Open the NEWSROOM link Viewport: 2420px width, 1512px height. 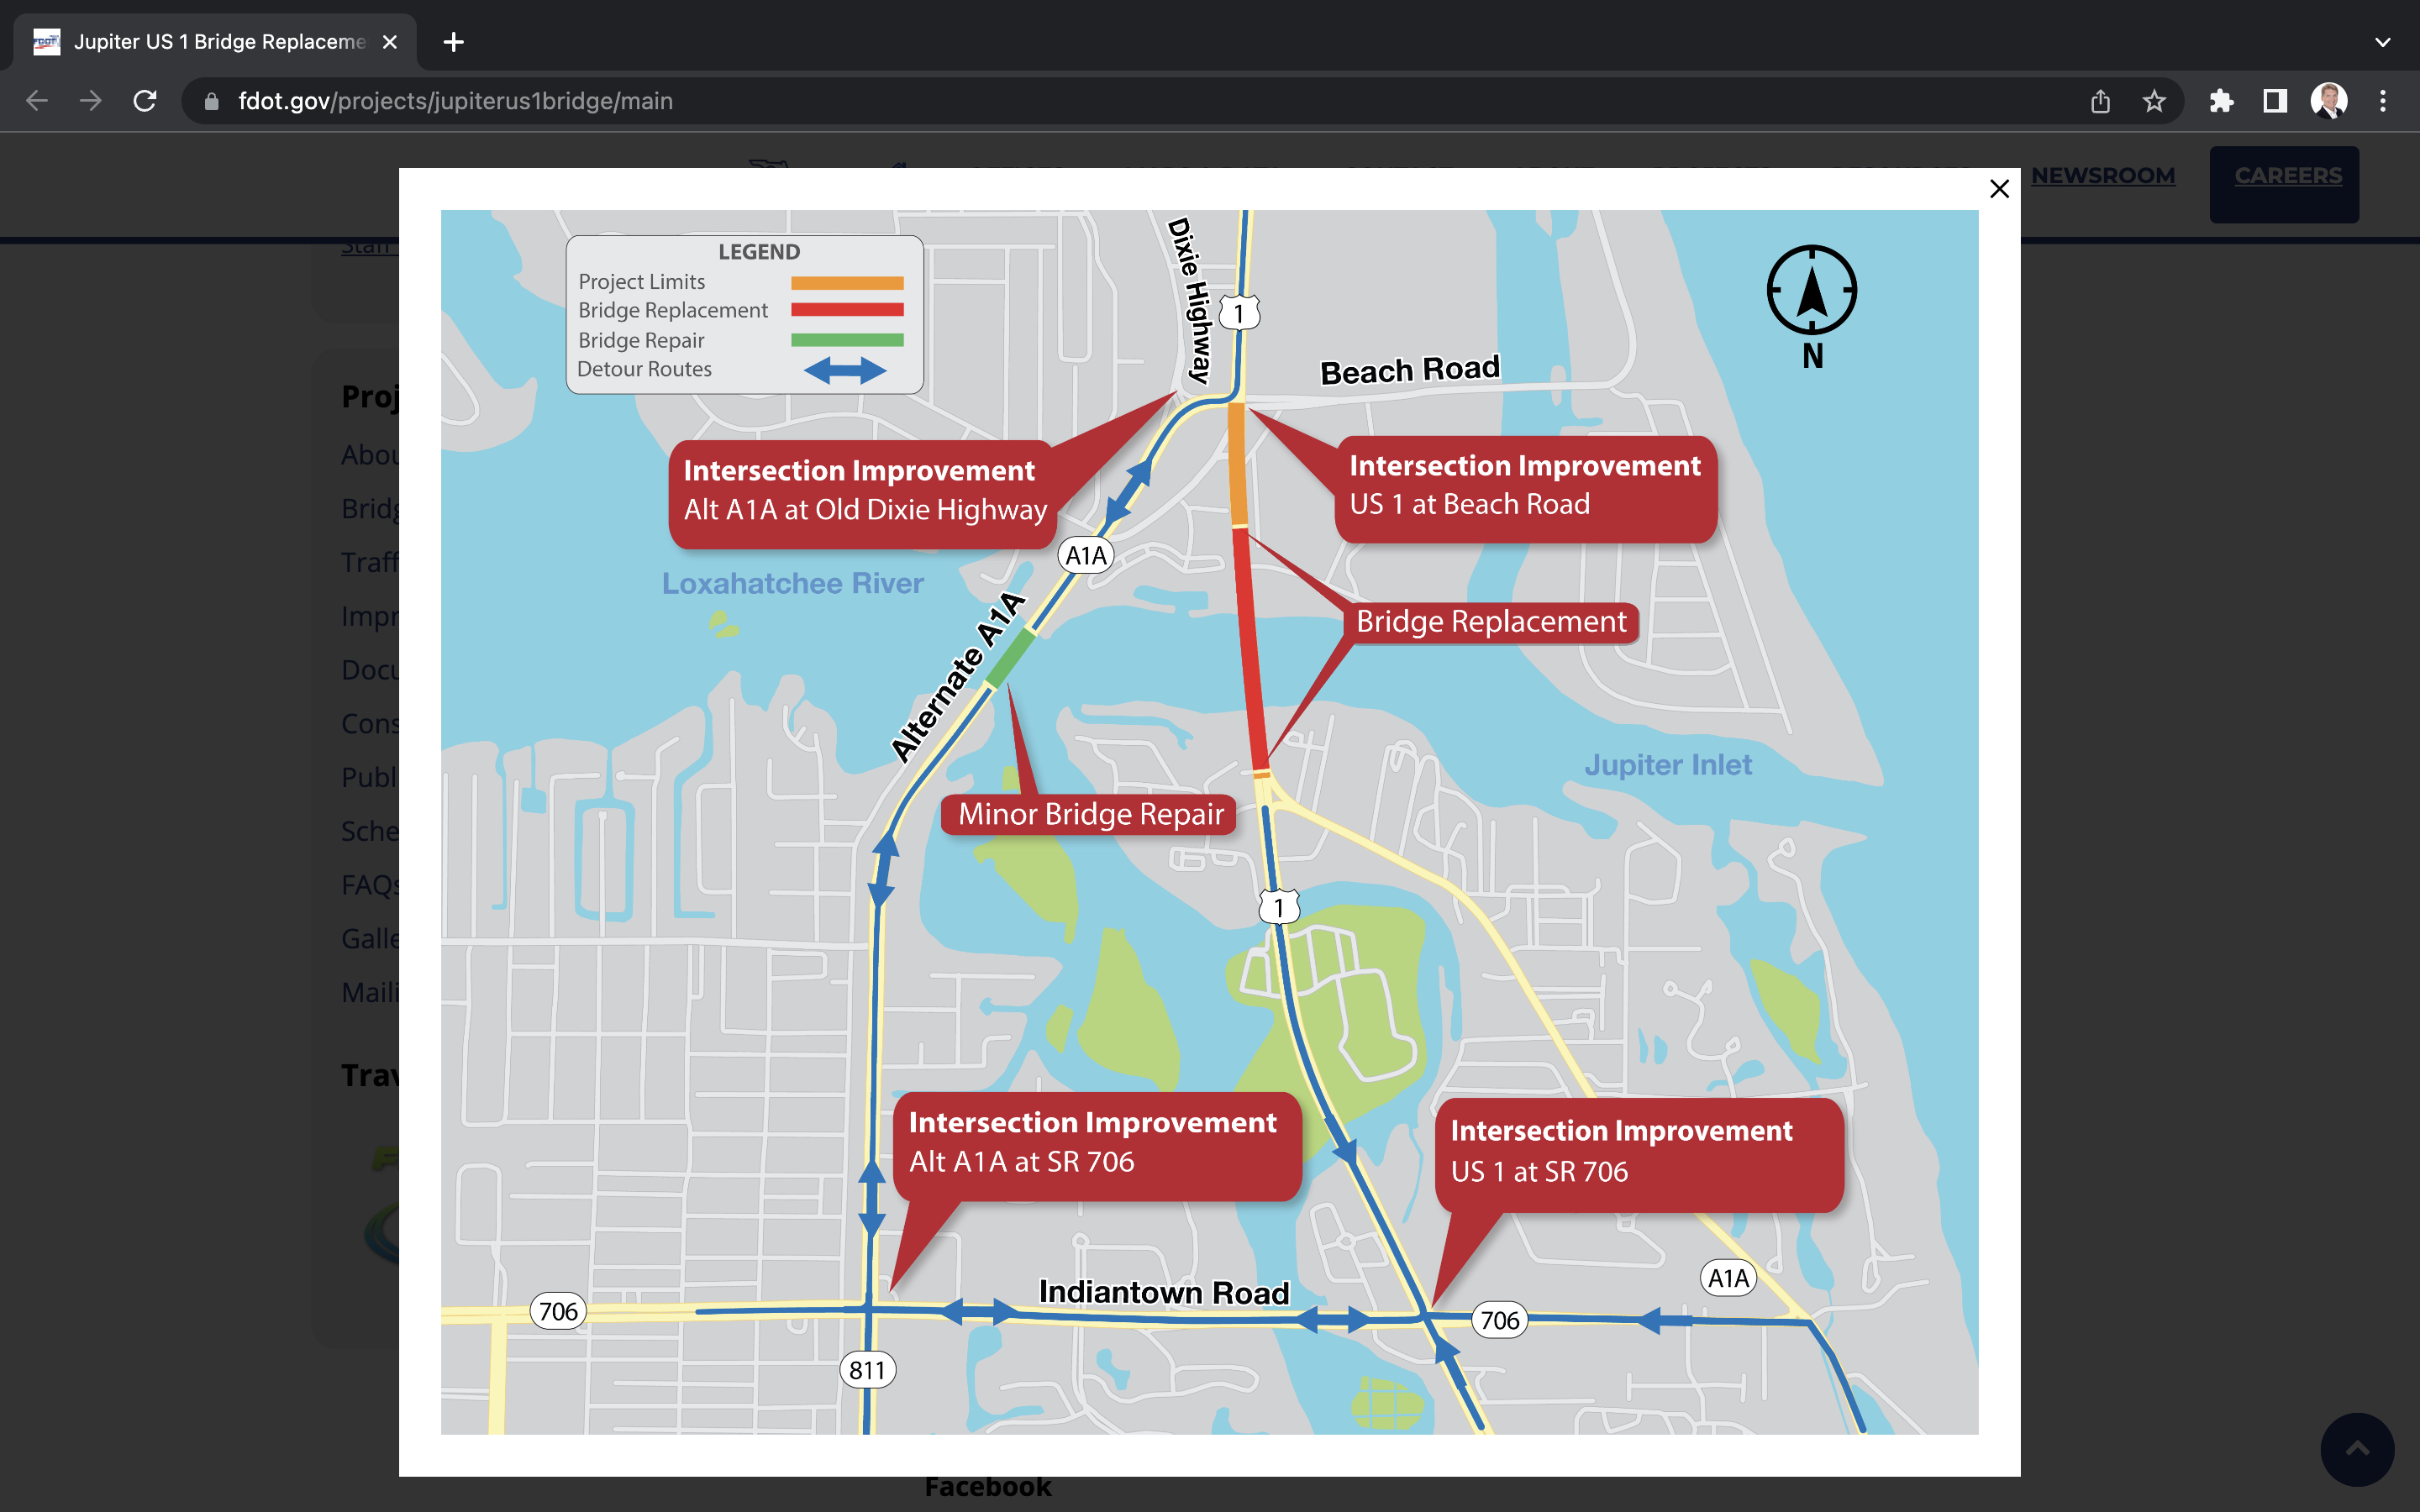click(2103, 176)
